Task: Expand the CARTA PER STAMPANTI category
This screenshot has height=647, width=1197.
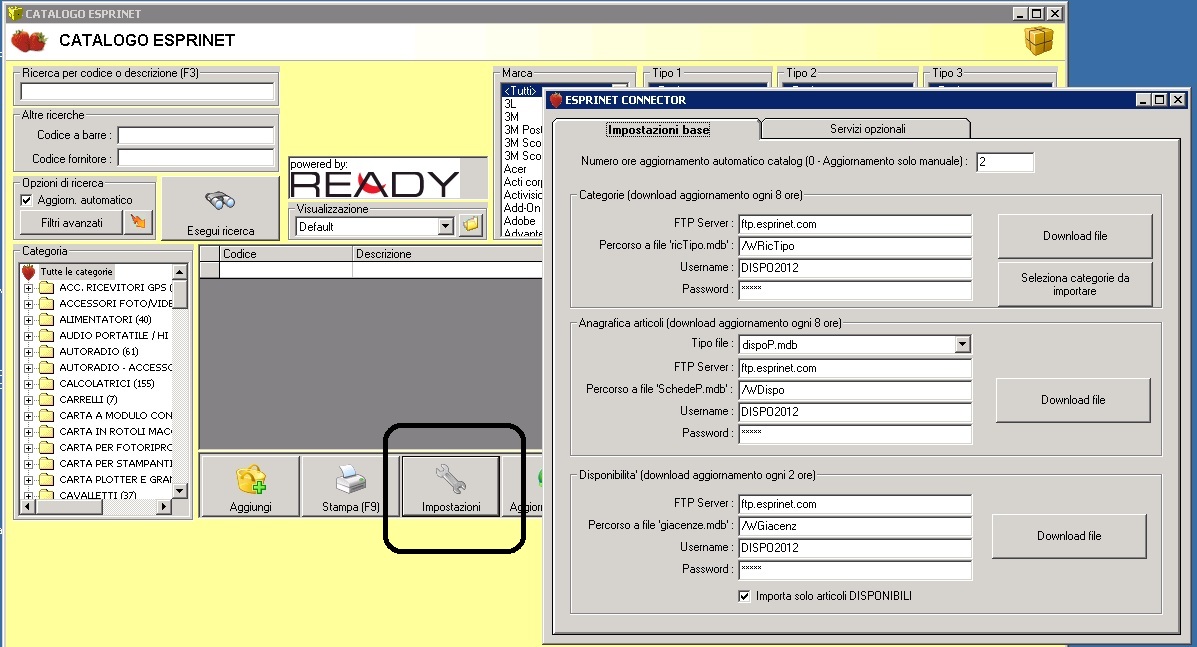Action: (28, 464)
